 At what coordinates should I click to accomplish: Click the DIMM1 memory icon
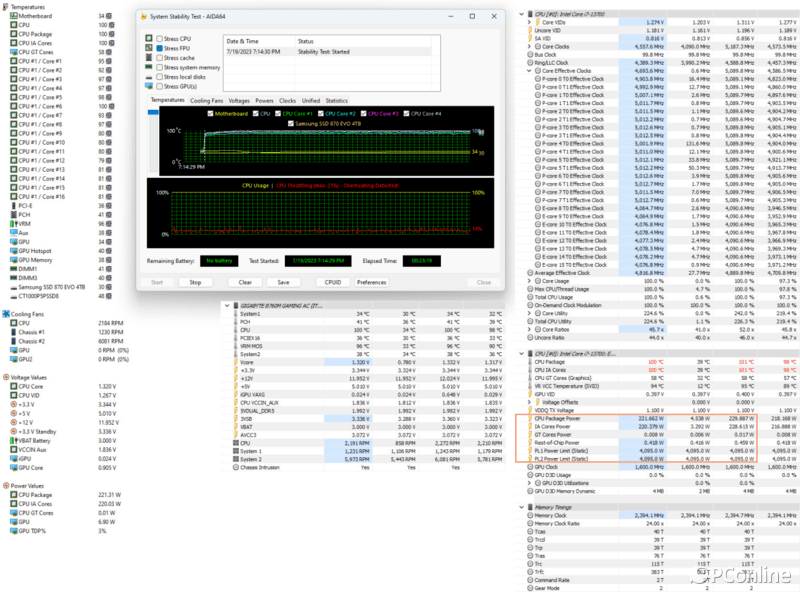pos(14,269)
